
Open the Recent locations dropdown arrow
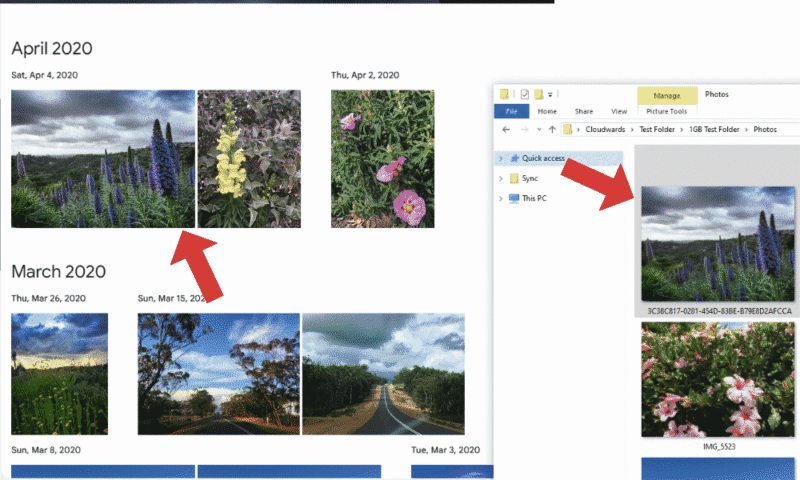pos(539,130)
